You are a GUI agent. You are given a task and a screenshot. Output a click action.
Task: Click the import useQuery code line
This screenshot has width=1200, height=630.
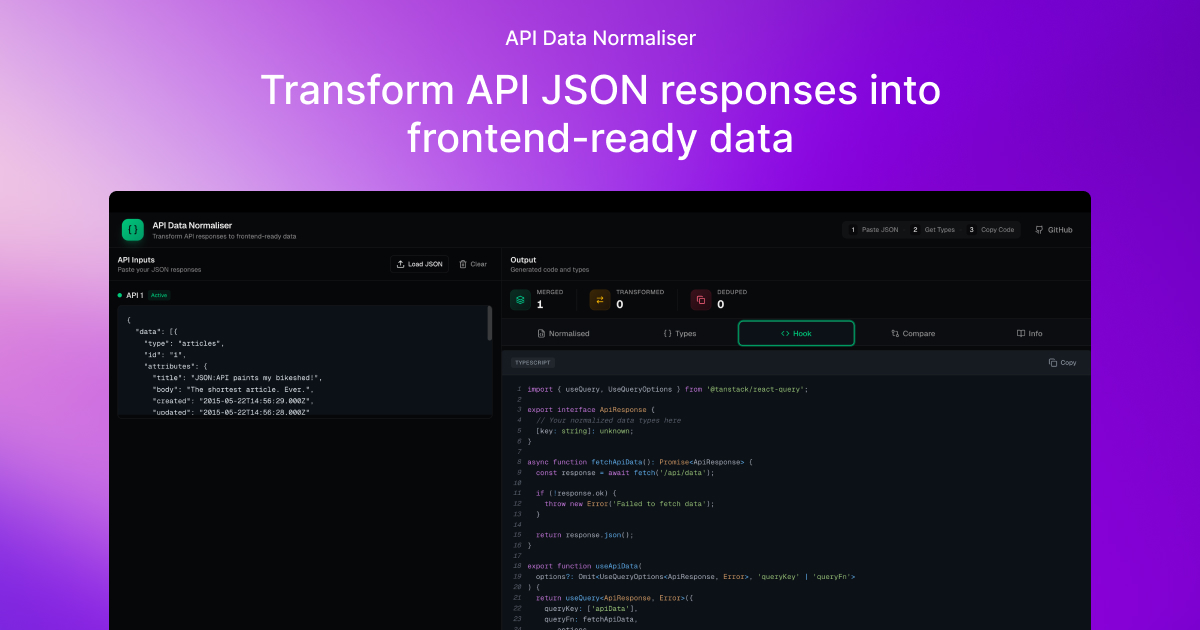coord(667,389)
